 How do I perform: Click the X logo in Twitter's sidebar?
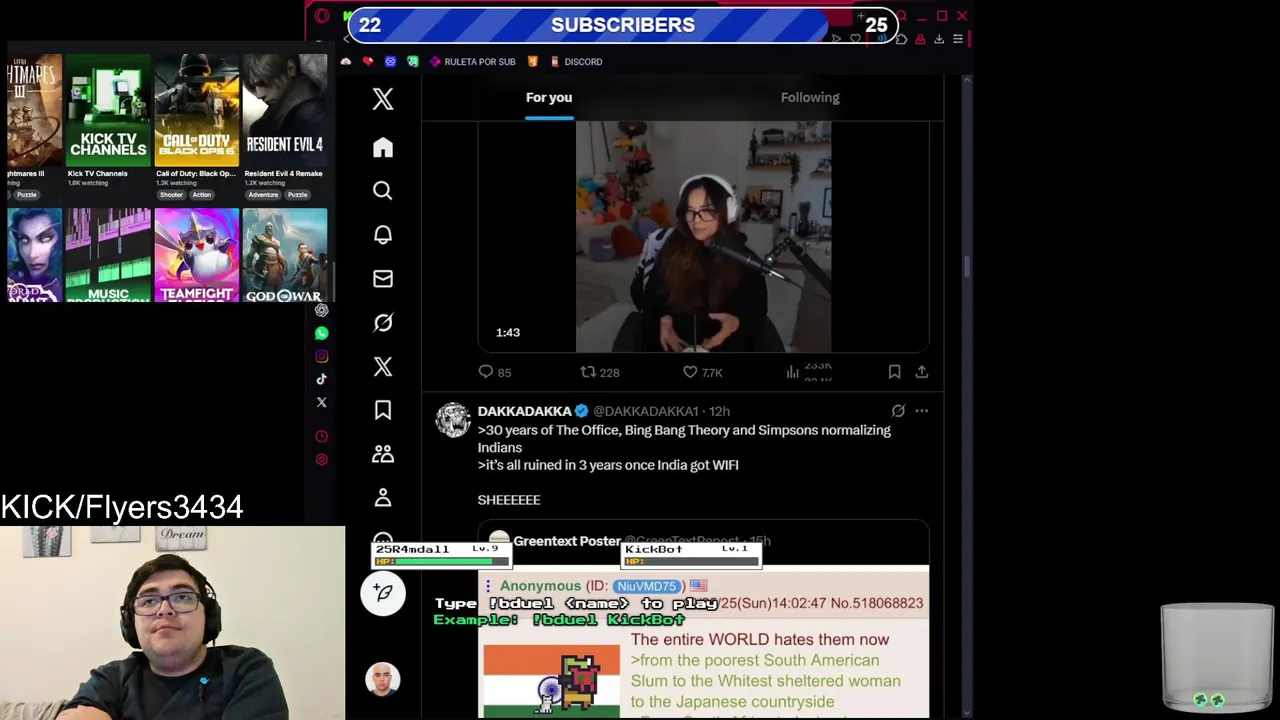point(383,99)
